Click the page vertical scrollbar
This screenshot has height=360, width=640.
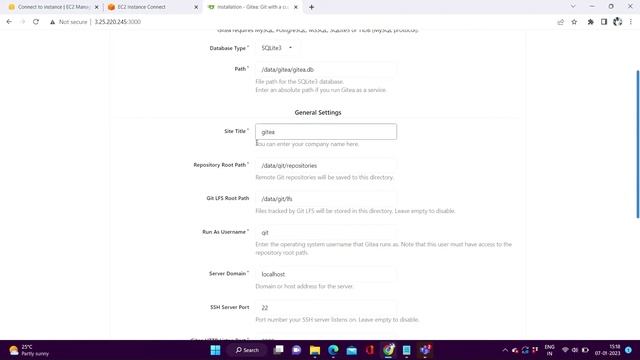[x=637, y=144]
